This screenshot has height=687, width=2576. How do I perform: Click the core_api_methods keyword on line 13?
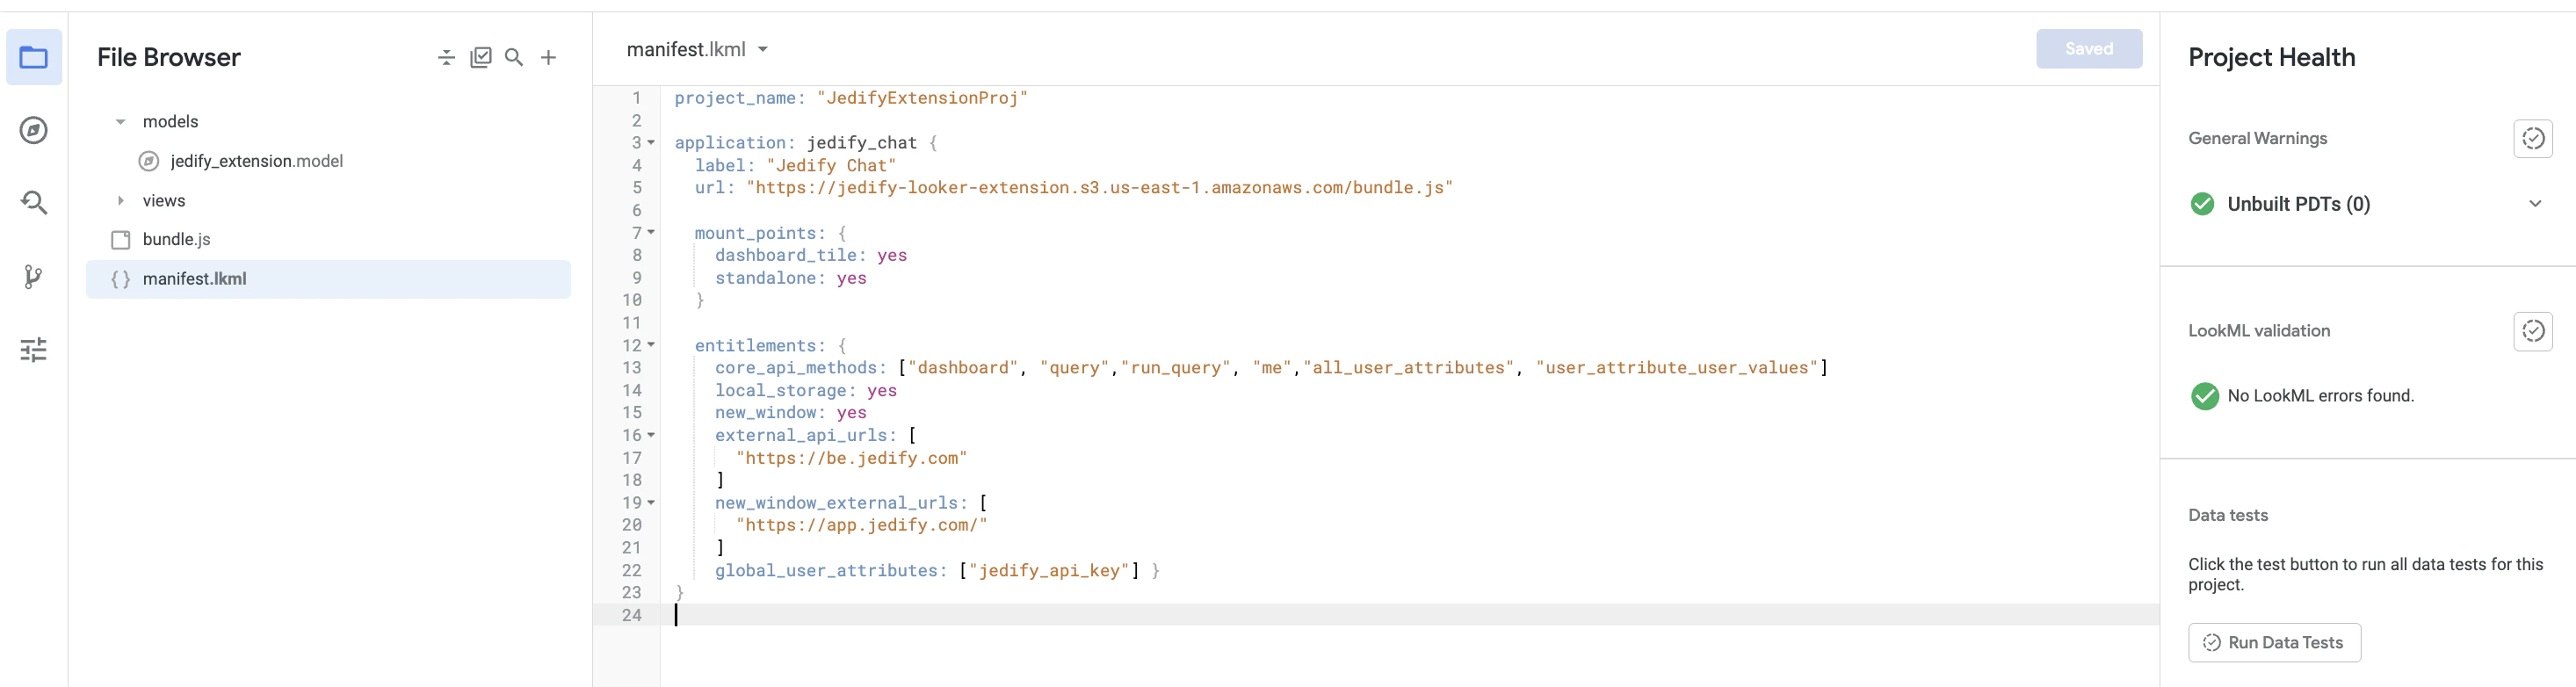[795, 368]
